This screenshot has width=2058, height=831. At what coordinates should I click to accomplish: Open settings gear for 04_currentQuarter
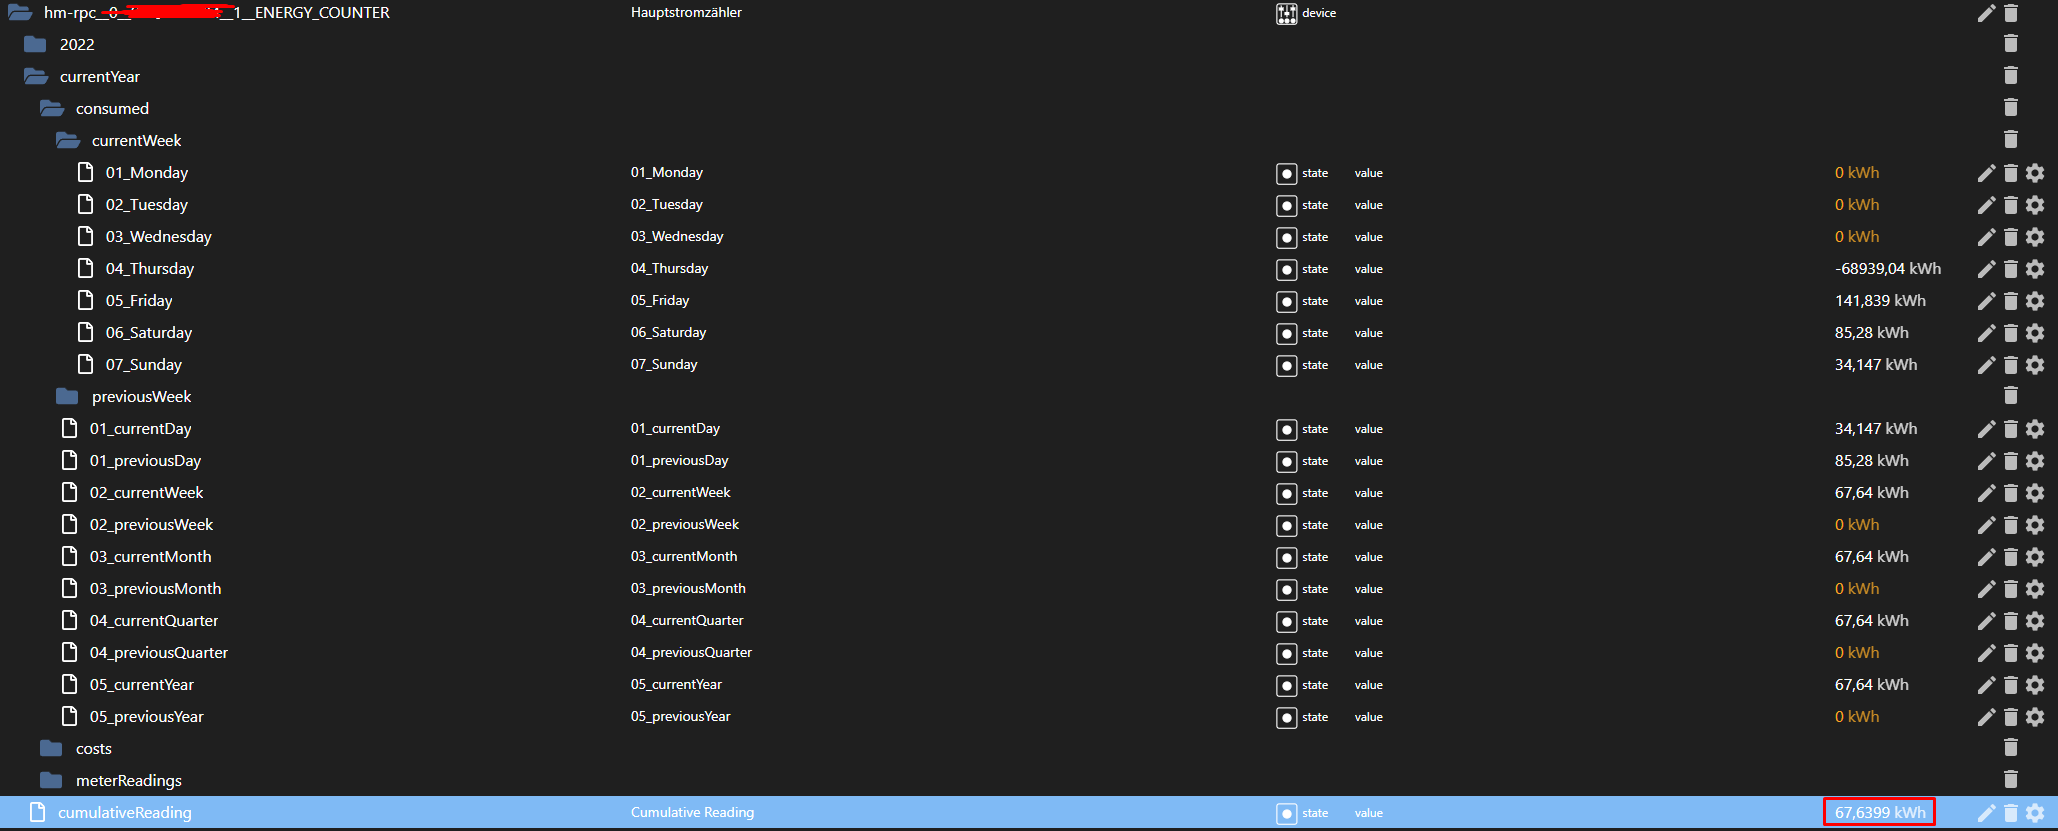[2035, 621]
